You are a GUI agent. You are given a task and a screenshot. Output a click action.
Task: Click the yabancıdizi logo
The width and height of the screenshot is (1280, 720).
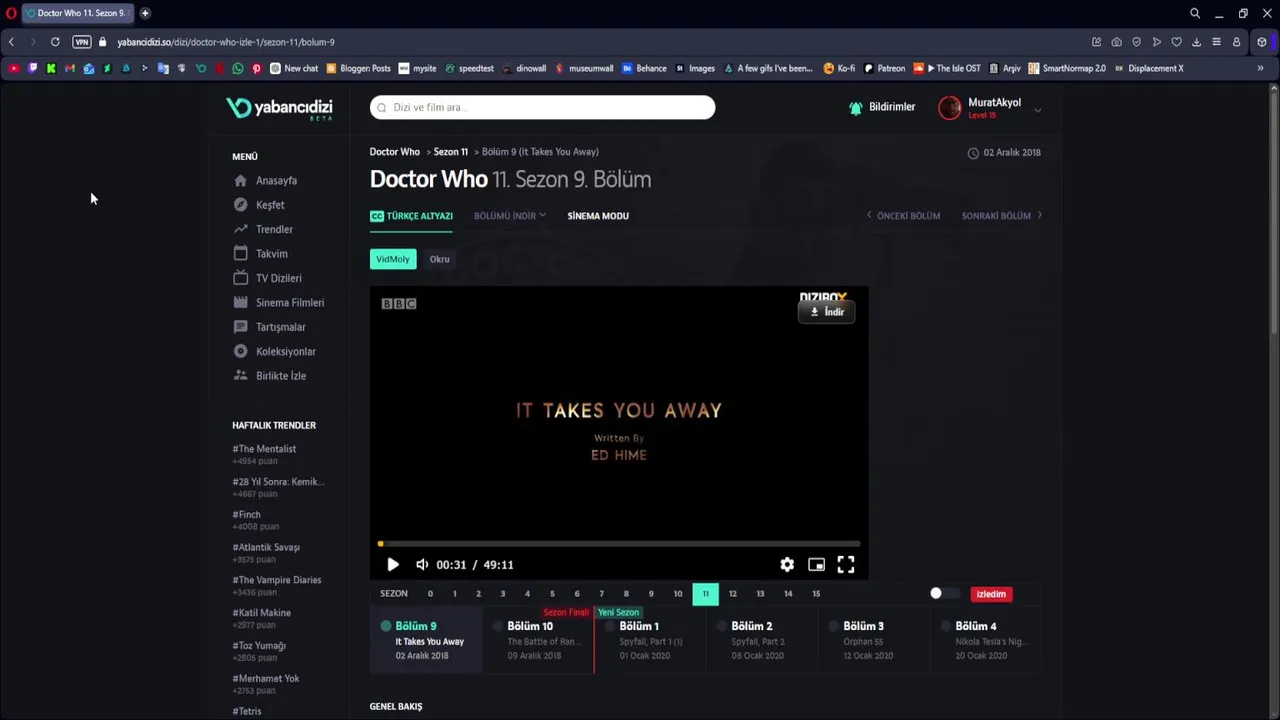pyautogui.click(x=279, y=109)
